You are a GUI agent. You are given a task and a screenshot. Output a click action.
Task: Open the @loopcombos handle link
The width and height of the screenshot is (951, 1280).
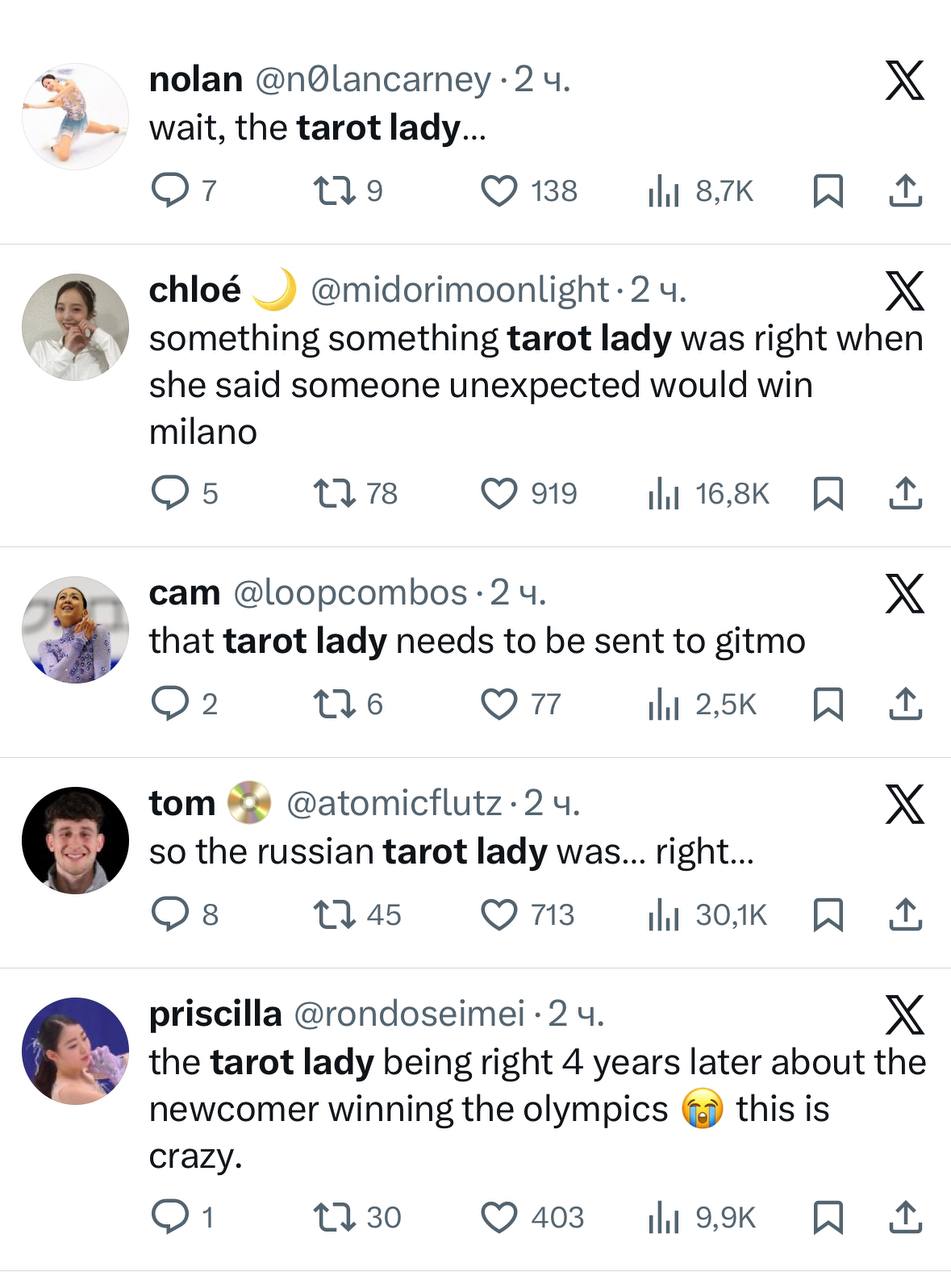[350, 593]
